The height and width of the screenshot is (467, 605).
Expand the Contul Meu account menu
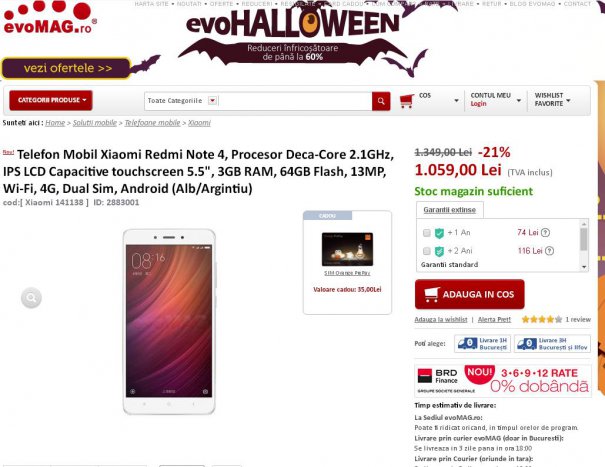496,100
